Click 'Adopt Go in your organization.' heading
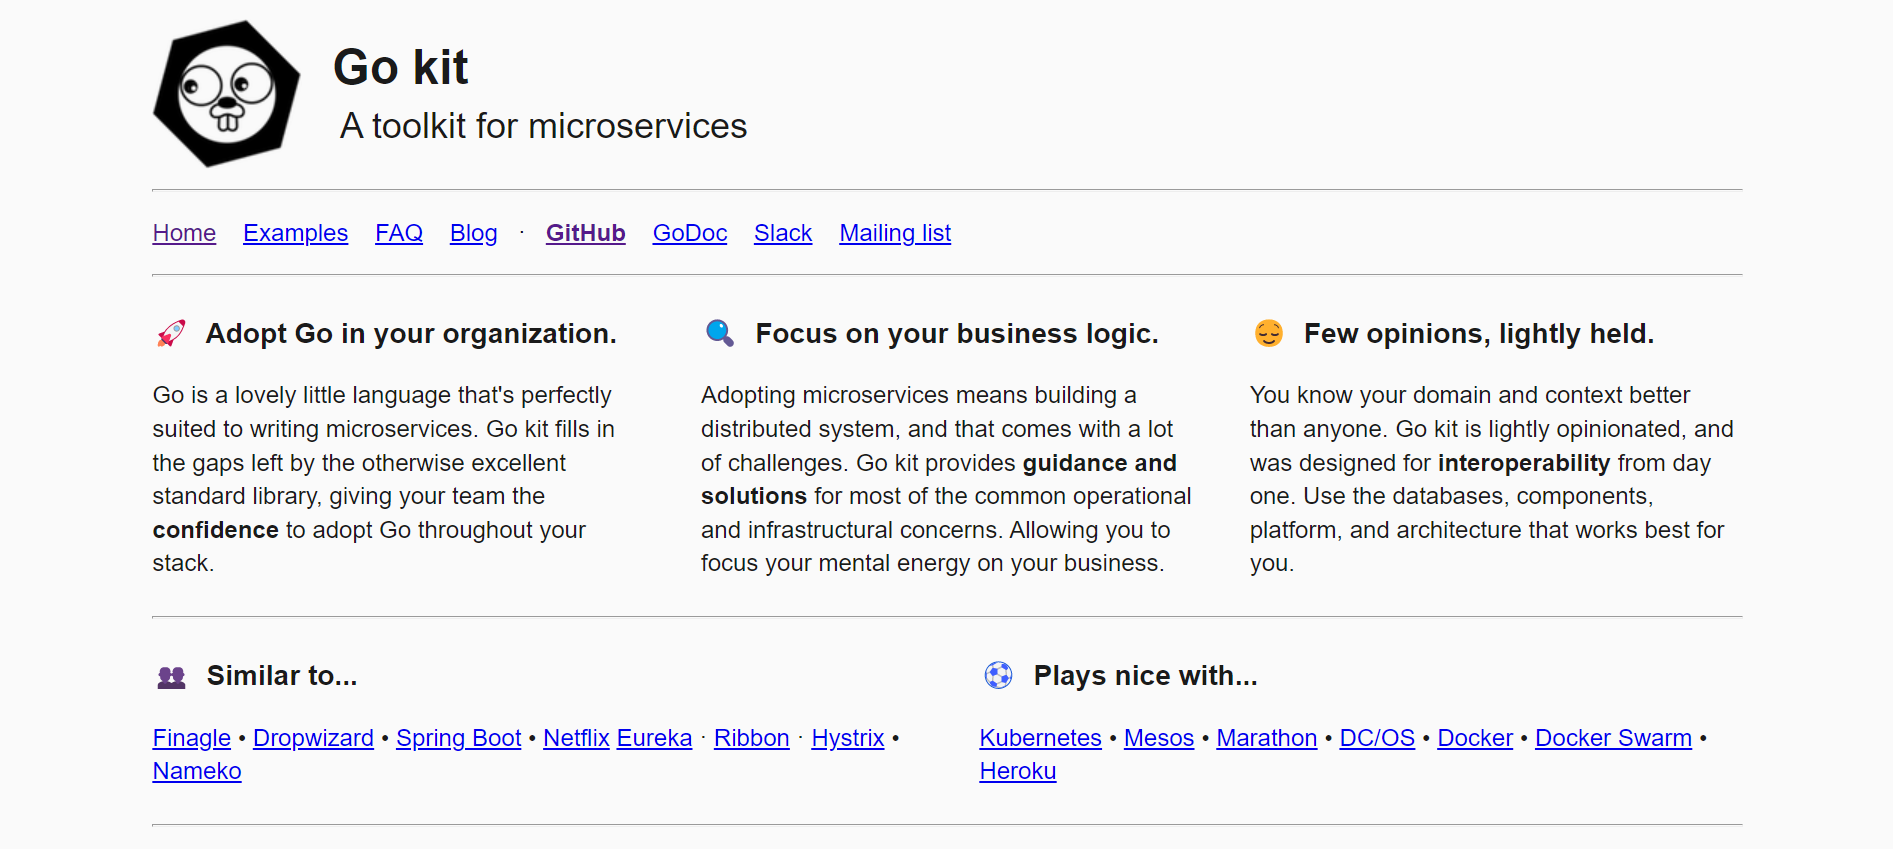 411,334
